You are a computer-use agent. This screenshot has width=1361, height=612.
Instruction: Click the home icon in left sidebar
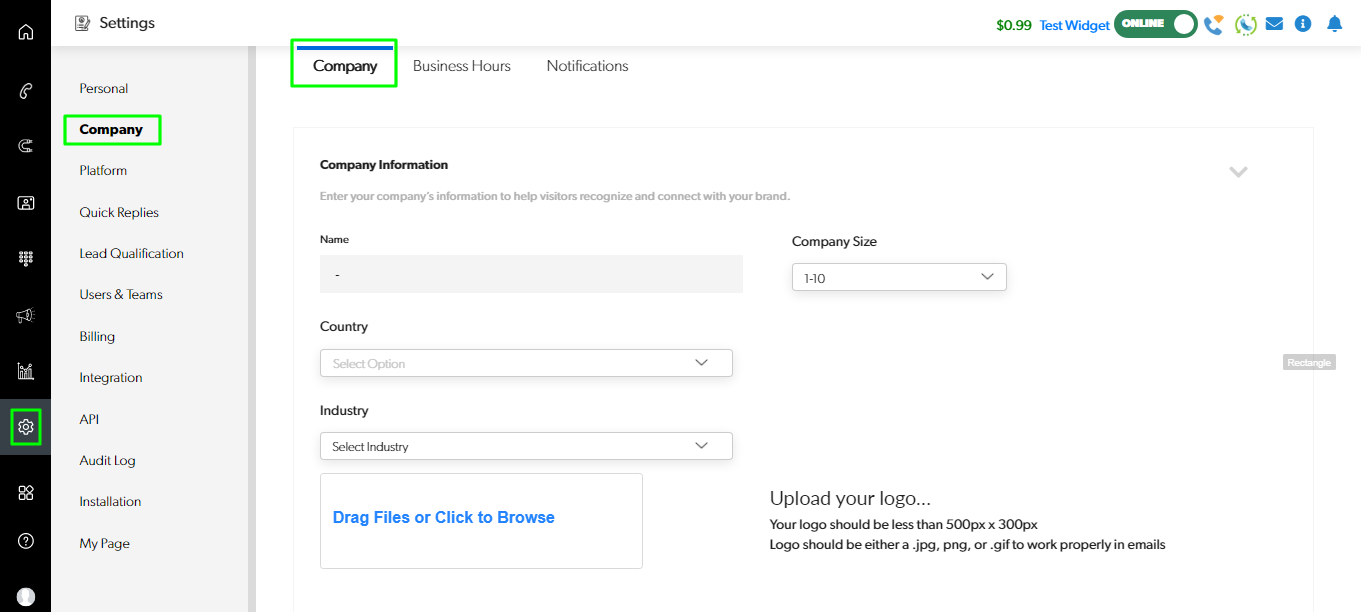(26, 32)
